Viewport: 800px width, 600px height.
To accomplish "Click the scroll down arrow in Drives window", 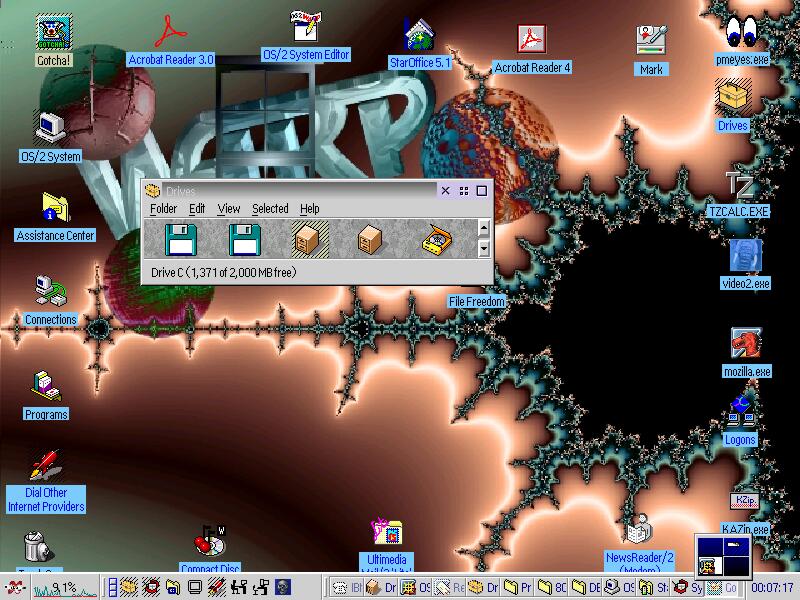I will (x=484, y=249).
